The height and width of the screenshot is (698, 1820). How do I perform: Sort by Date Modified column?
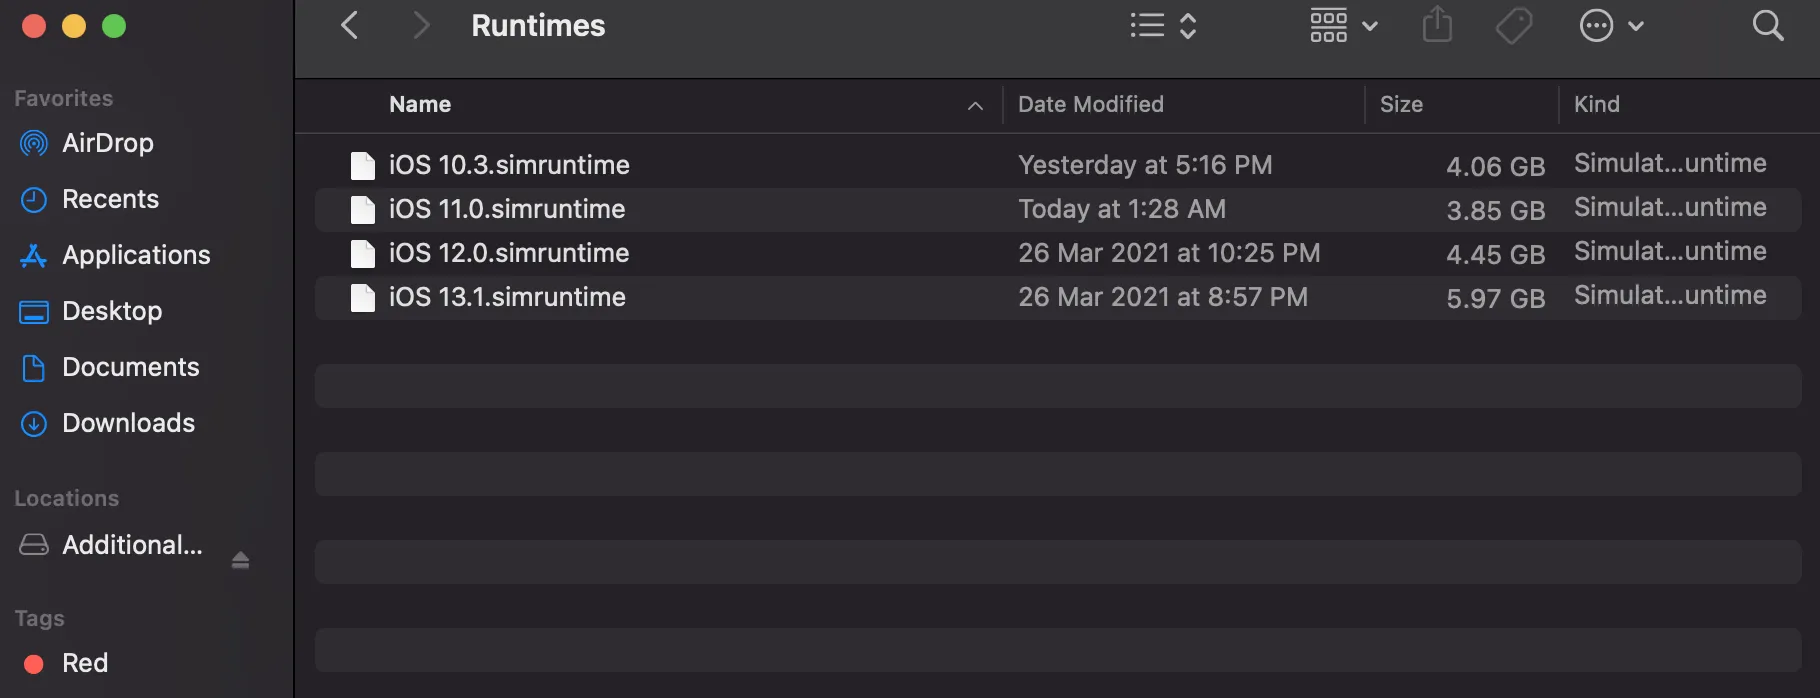[1090, 104]
